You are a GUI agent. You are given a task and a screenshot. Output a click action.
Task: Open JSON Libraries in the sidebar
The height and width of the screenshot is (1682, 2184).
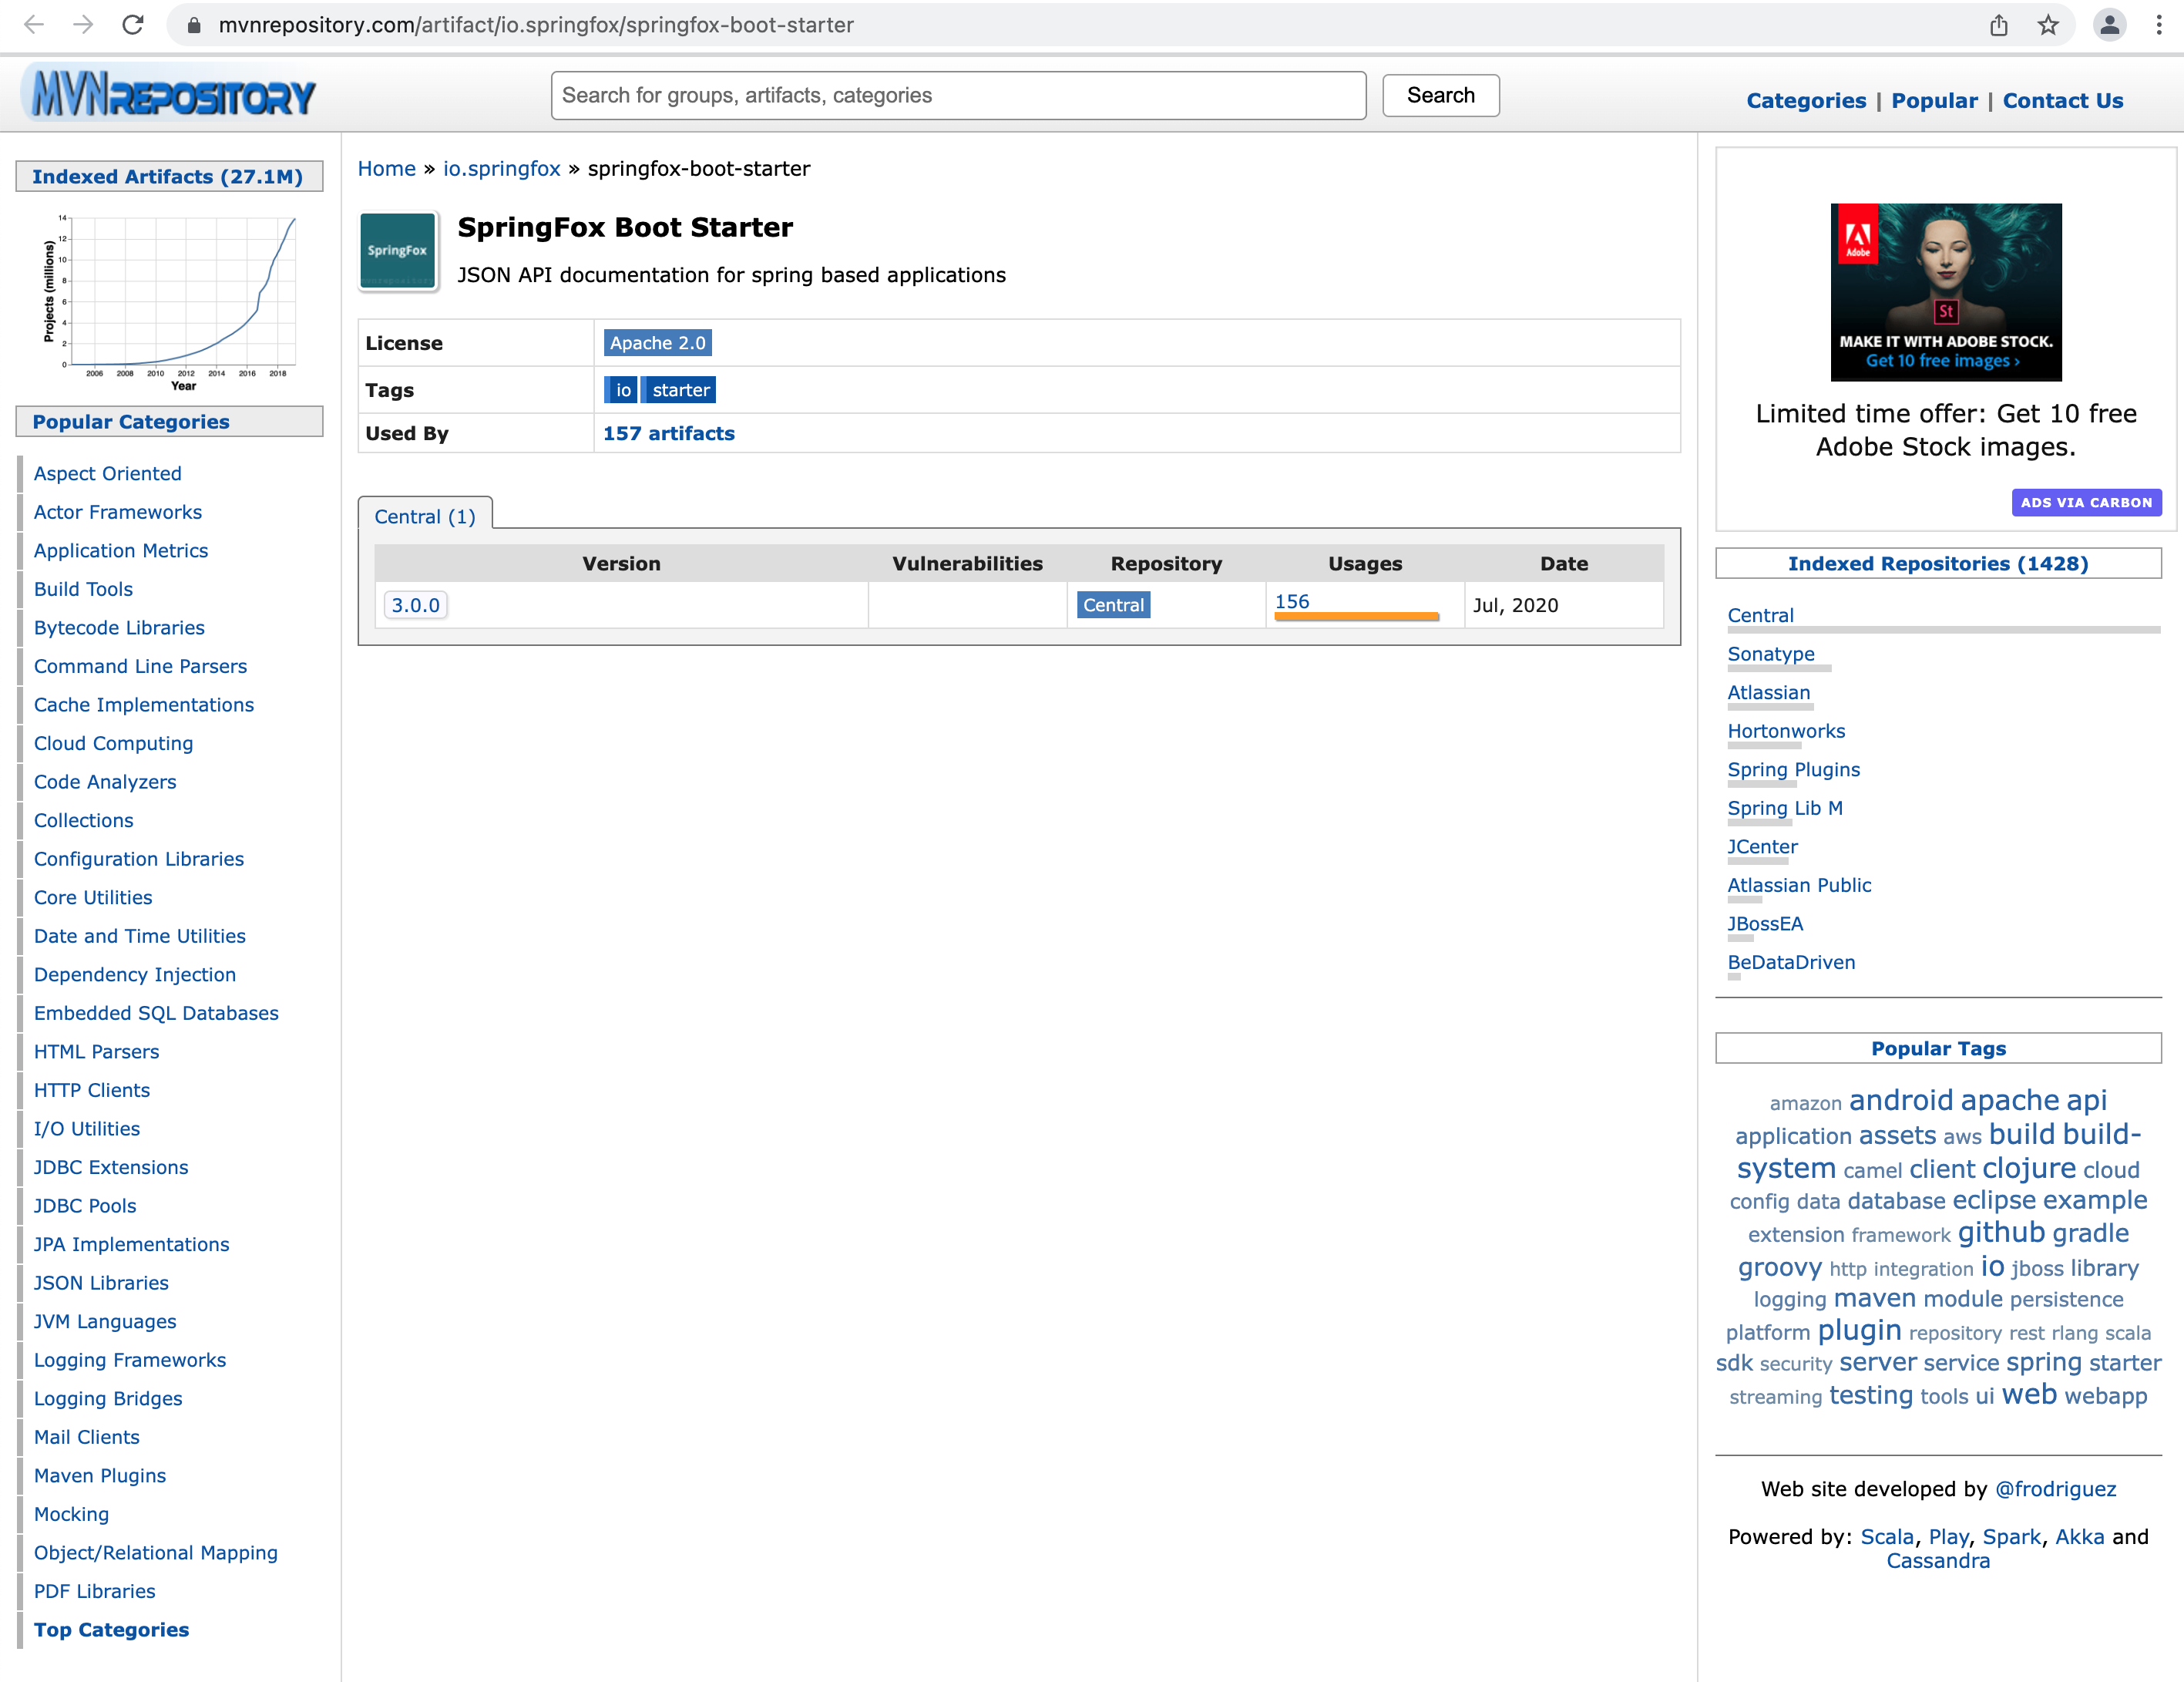click(100, 1282)
